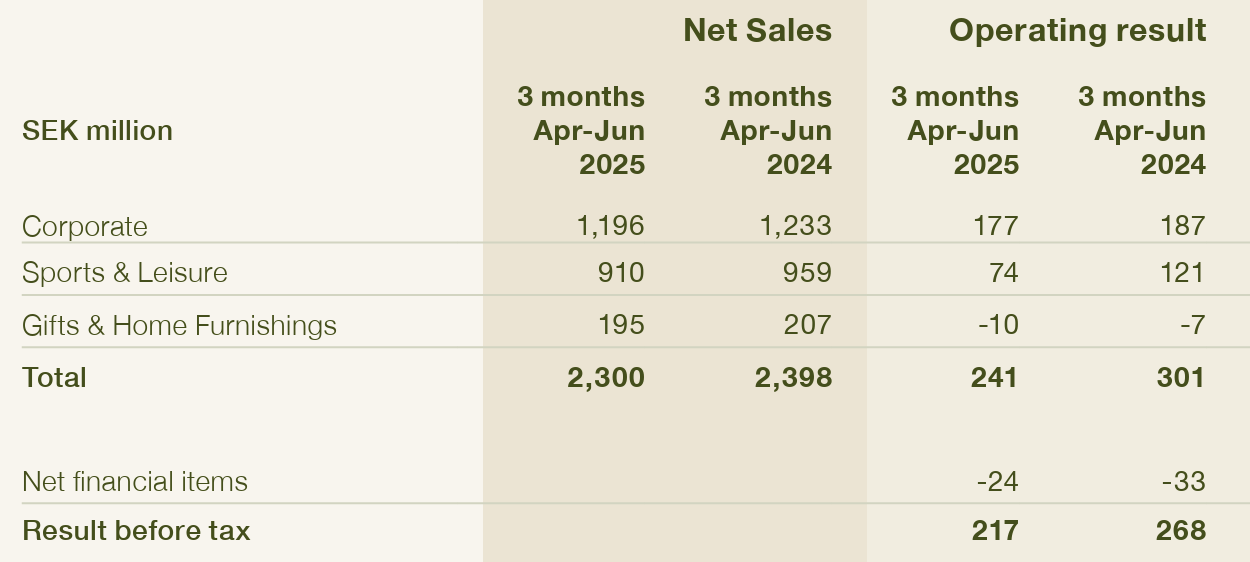Select the Sports & Leisure row label
Viewport: 1250px width, 562px height.
click(x=125, y=272)
